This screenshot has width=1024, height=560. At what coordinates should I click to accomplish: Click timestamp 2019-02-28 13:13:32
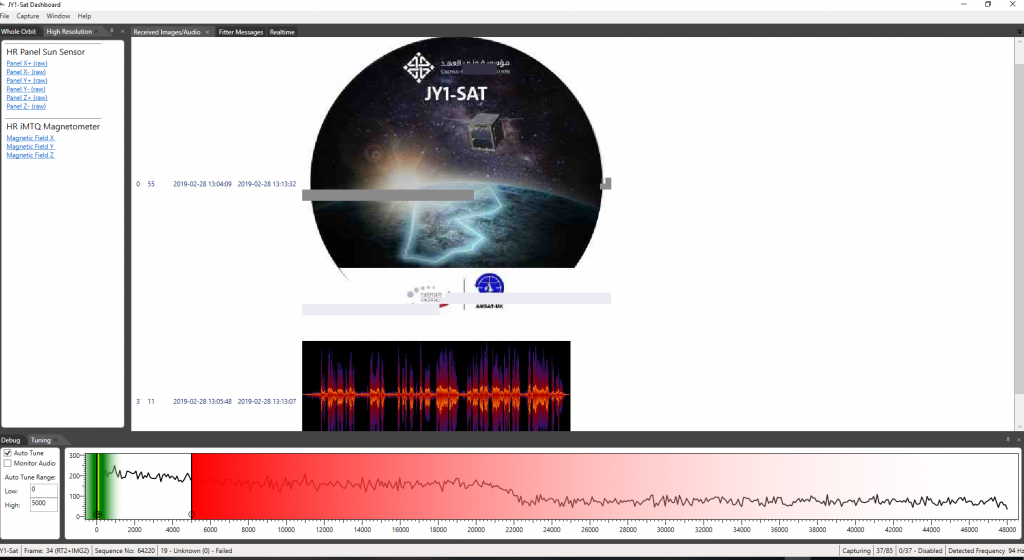pos(266,184)
